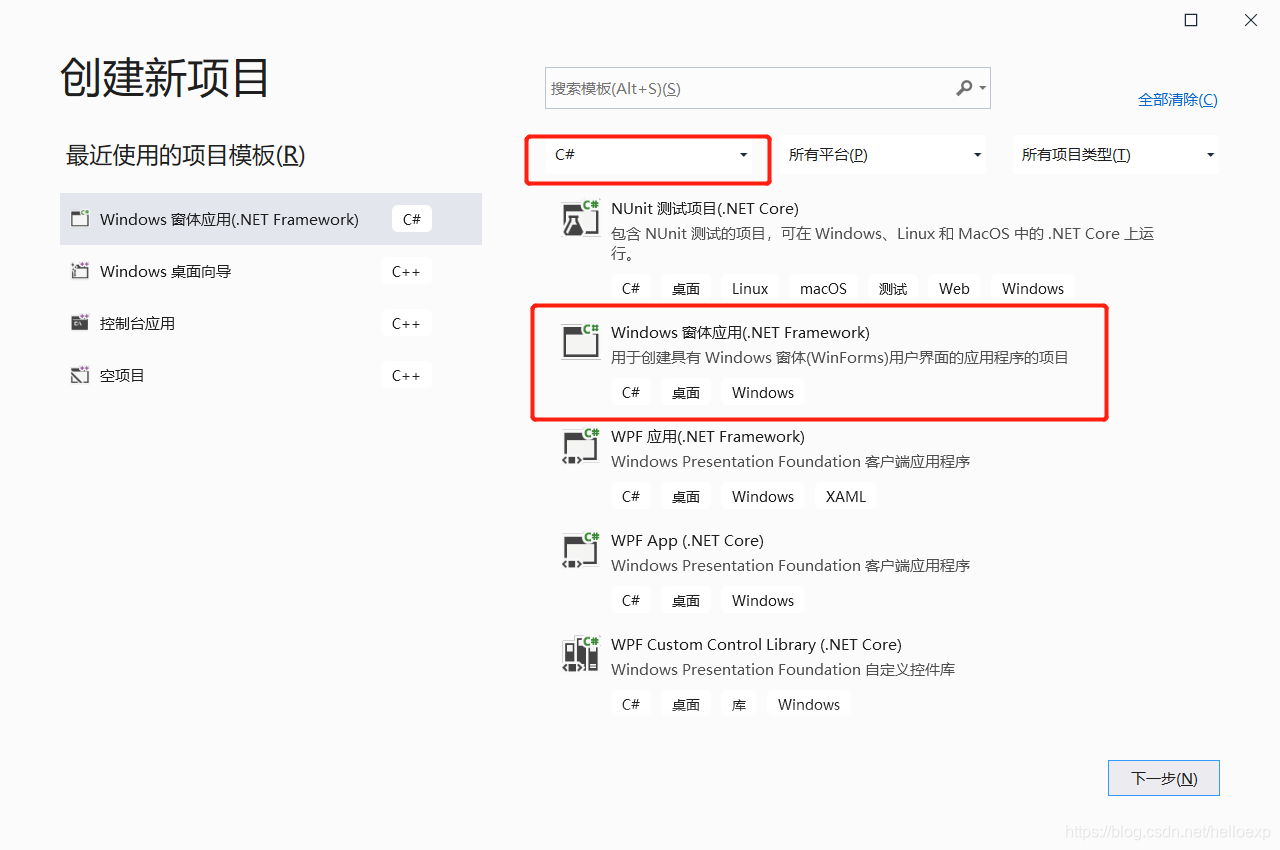Click the 空项目 icon in recent templates
Viewport: 1280px width, 850px height.
pyautogui.click(x=80, y=375)
